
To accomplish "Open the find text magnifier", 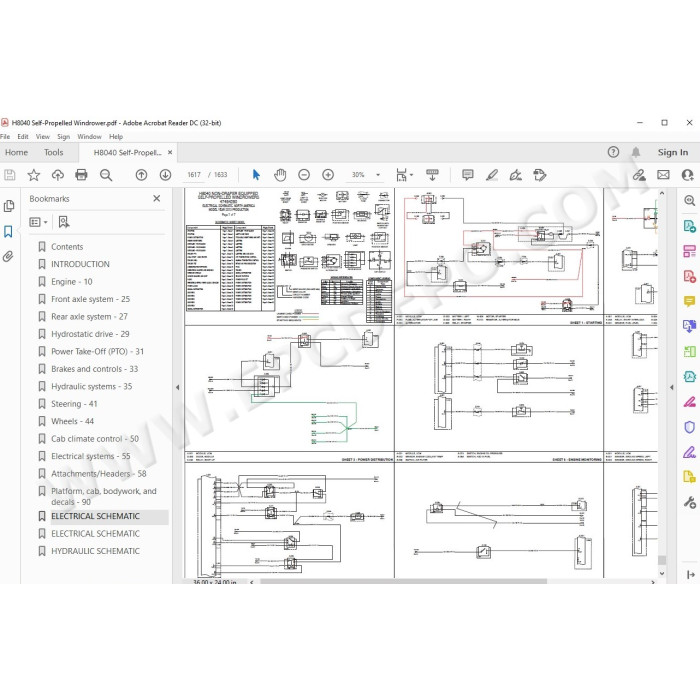I will click(106, 175).
